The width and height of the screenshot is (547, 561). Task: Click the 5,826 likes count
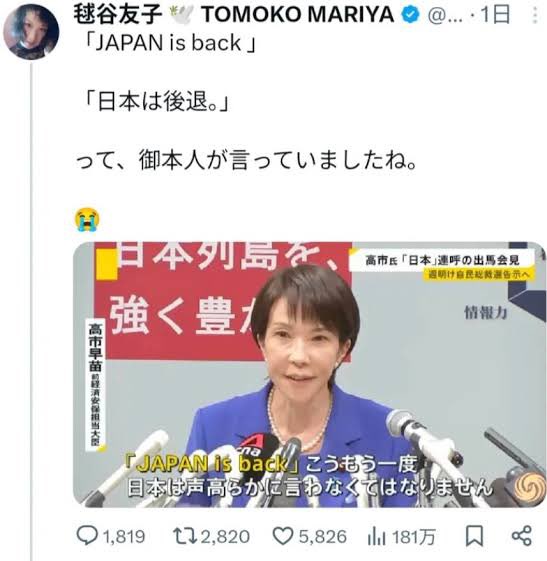(323, 537)
